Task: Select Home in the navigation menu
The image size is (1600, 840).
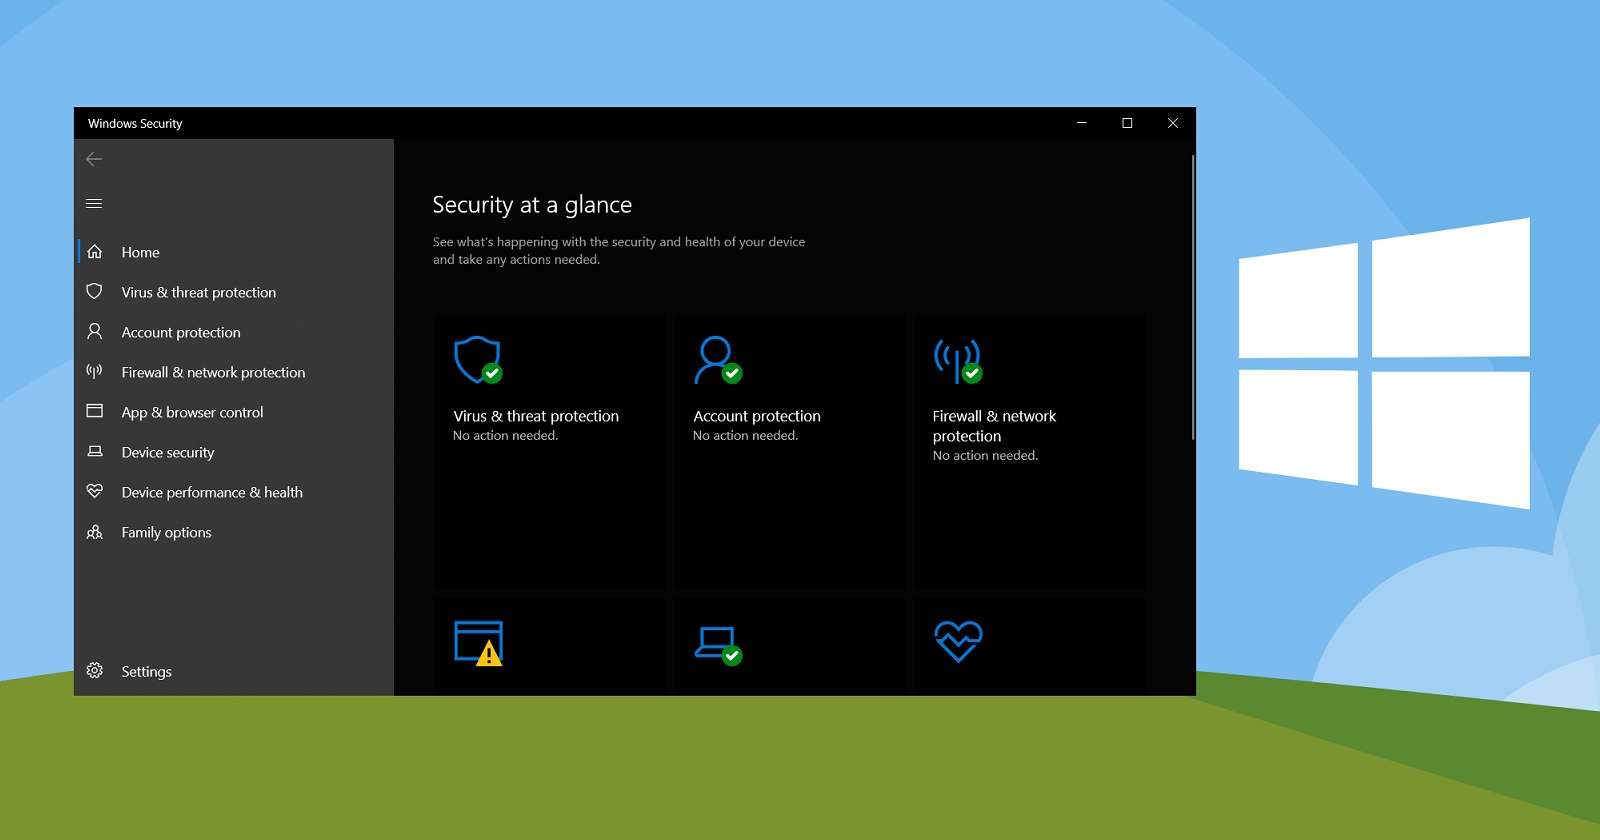Action: click(x=140, y=252)
